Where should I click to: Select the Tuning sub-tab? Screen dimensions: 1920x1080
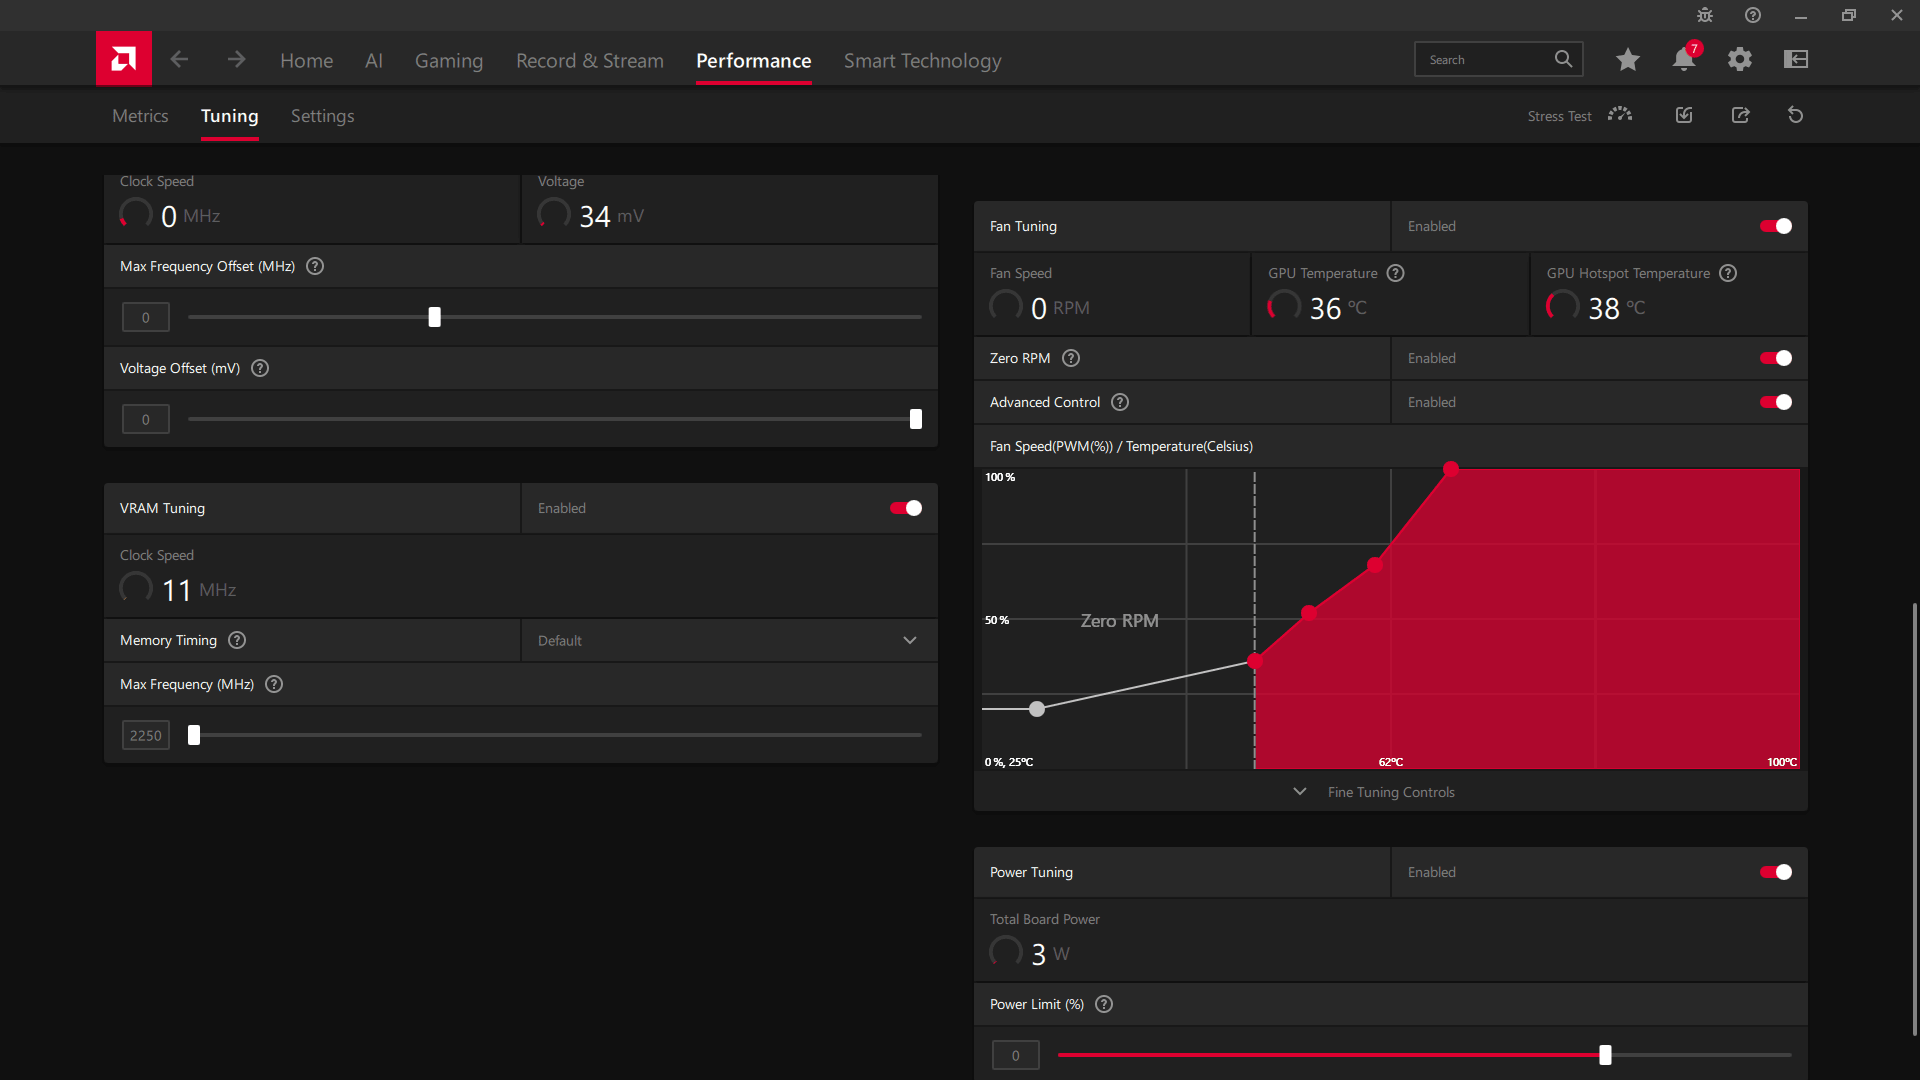[x=229, y=116]
